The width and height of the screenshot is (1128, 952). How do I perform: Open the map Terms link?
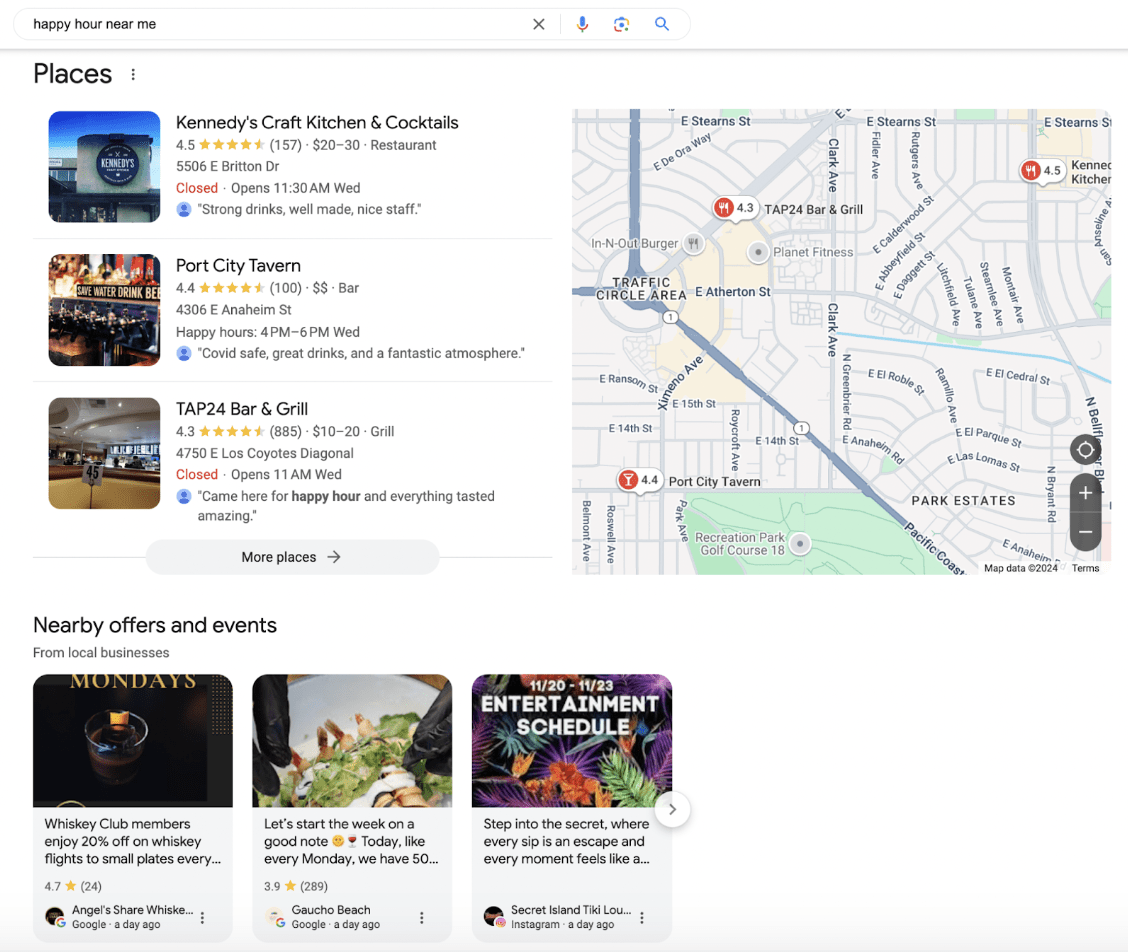coord(1085,568)
